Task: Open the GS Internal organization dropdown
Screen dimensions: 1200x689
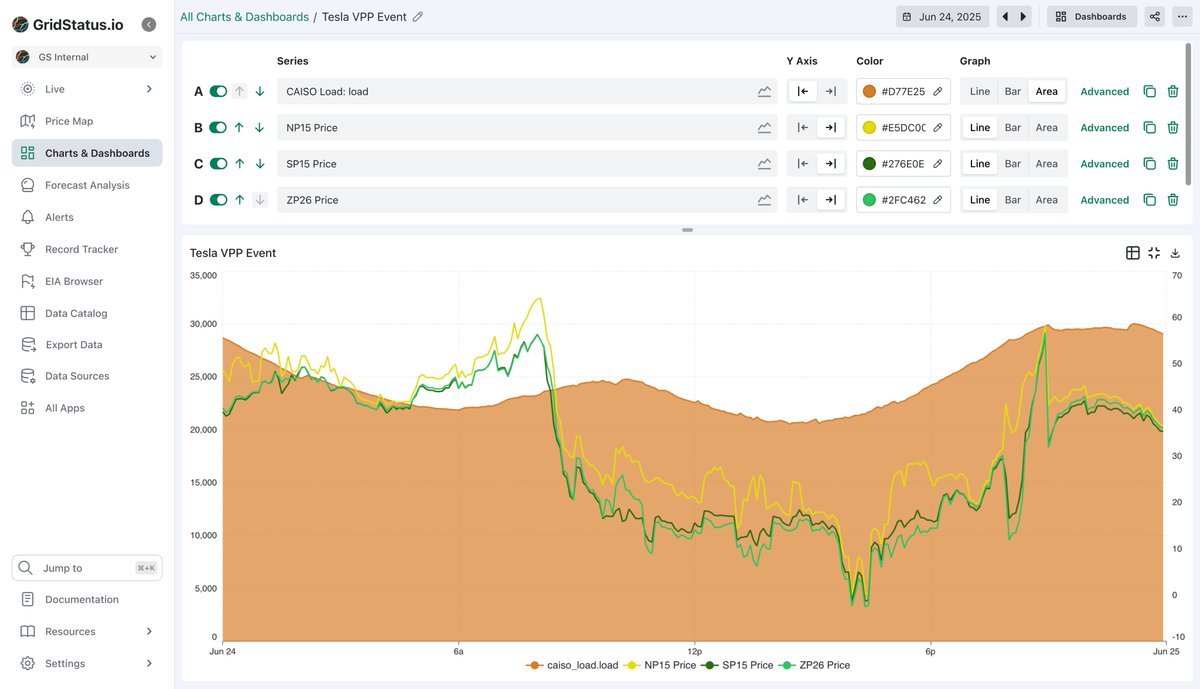Action: pos(87,57)
